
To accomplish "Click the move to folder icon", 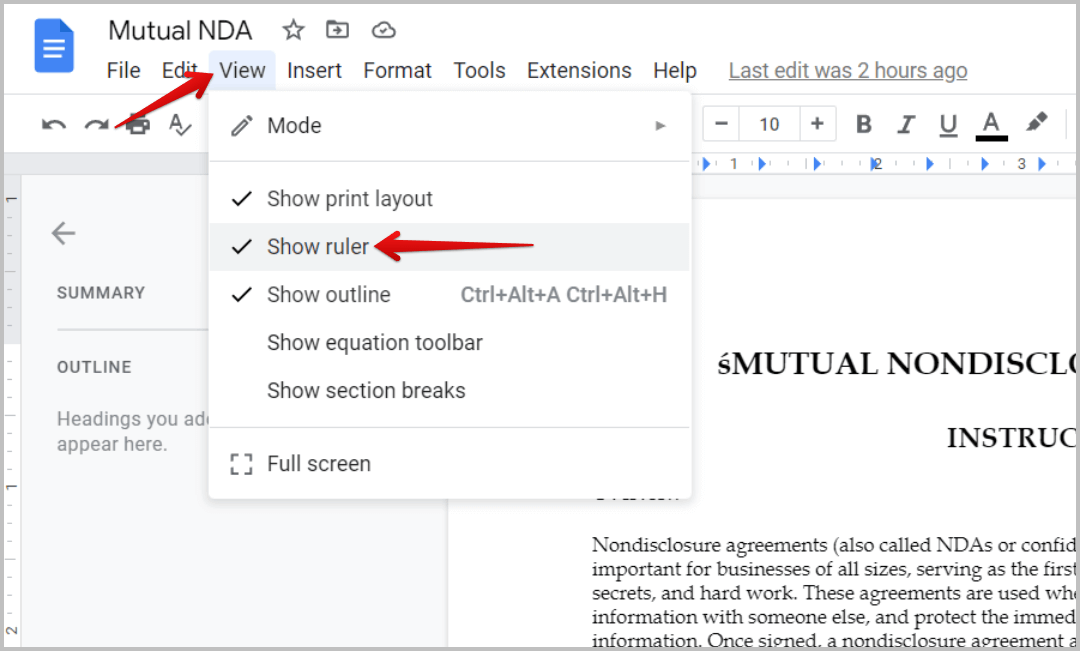I will [338, 30].
